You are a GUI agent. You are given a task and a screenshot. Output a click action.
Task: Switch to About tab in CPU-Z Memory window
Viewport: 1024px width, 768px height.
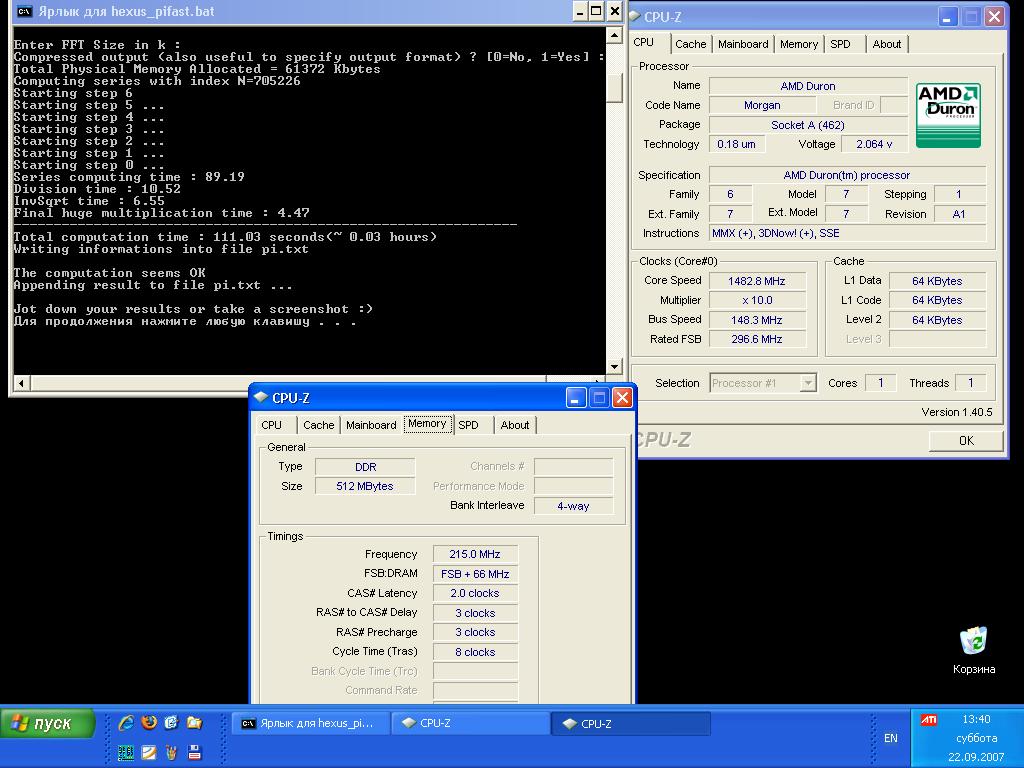515,424
